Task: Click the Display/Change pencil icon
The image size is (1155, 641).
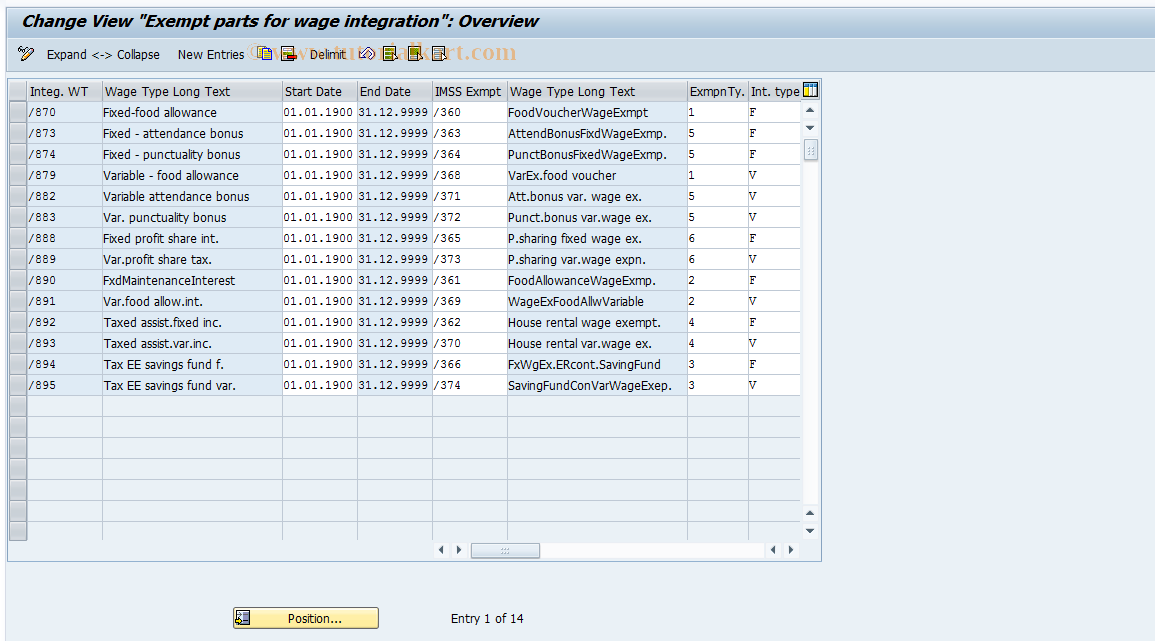Action: 26,54
